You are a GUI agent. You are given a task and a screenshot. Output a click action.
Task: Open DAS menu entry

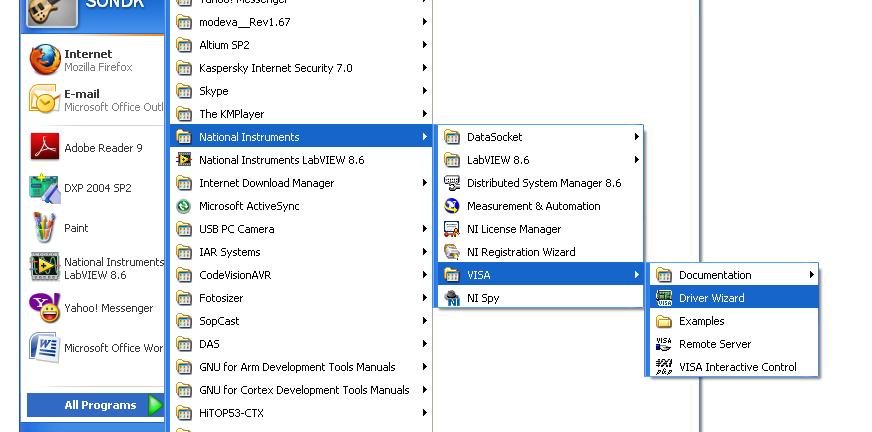tap(301, 344)
